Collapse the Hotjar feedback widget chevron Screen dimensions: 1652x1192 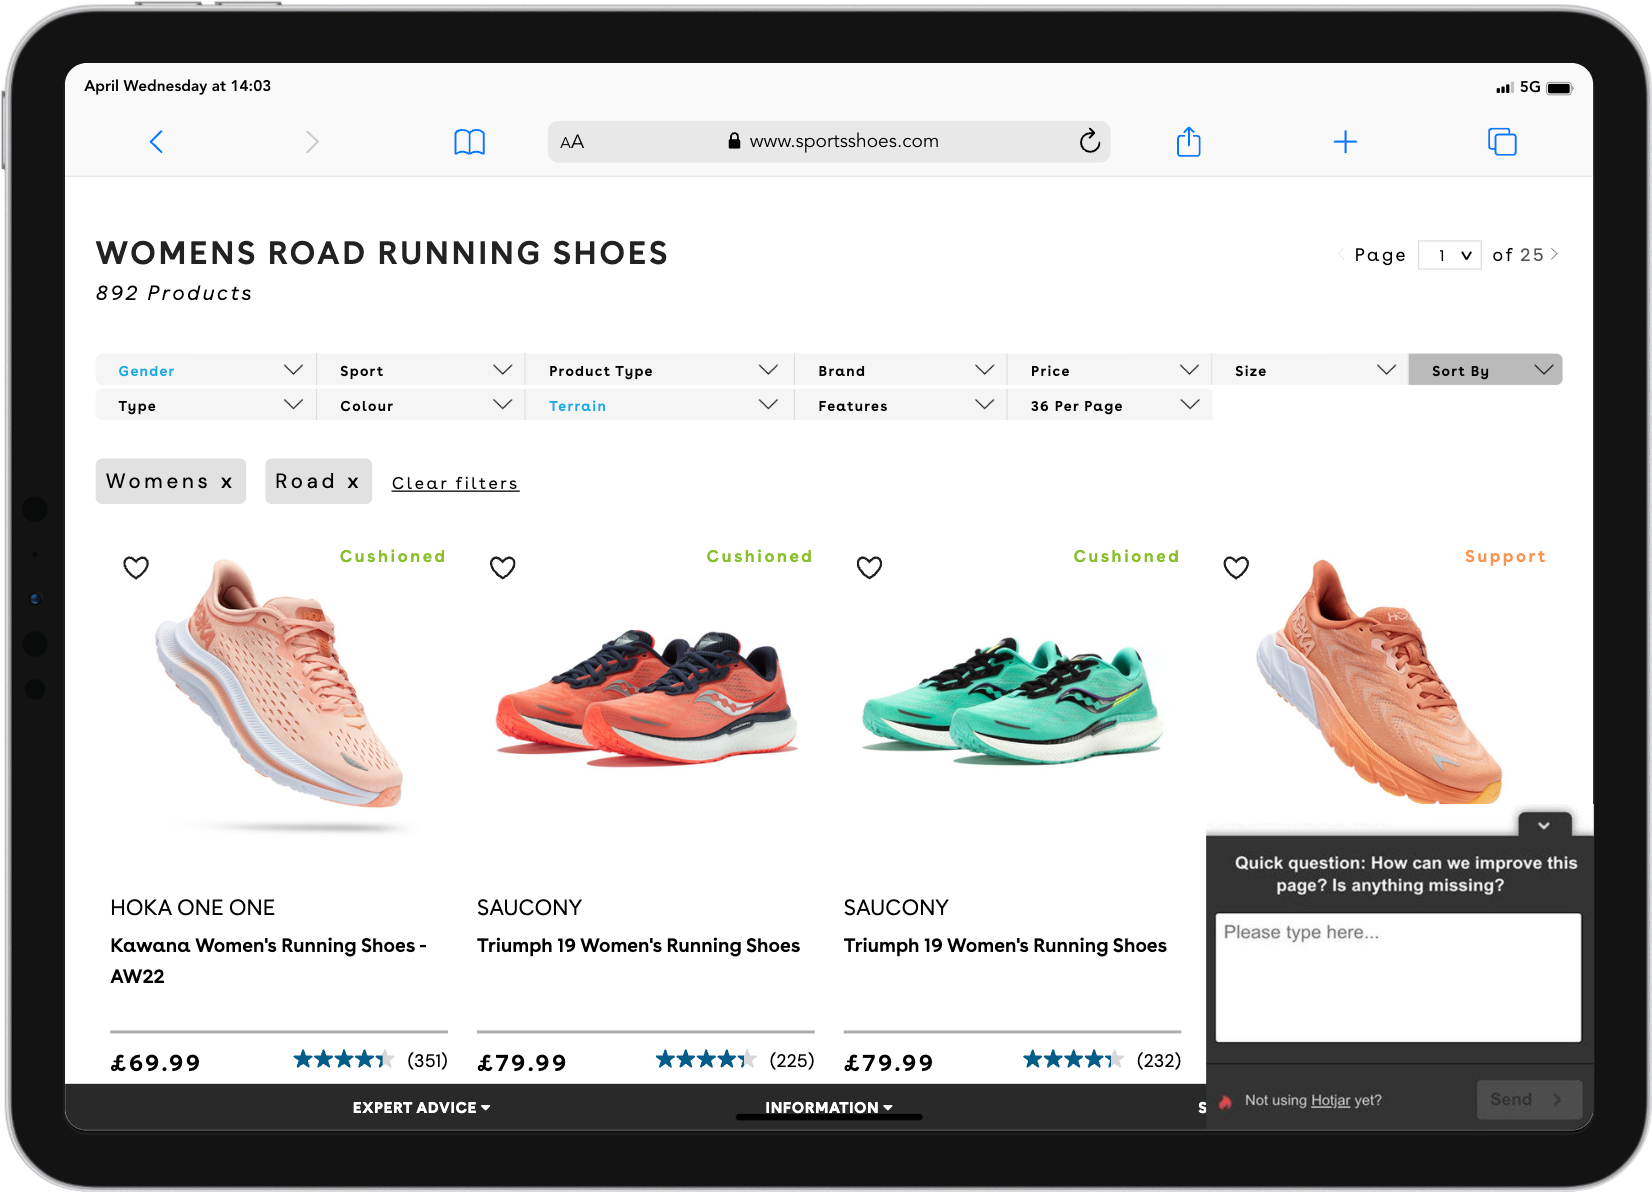point(1544,825)
